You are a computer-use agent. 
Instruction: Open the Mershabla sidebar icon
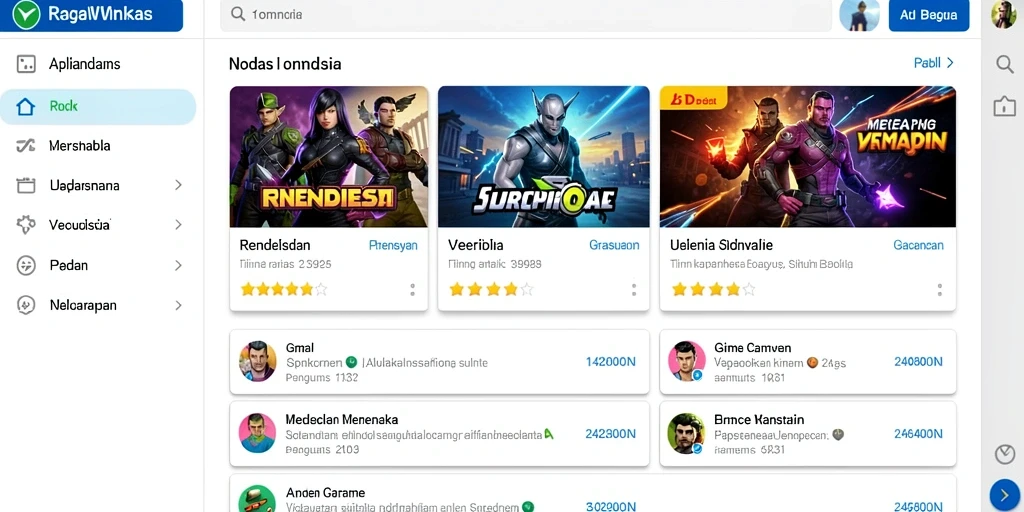click(x=25, y=146)
